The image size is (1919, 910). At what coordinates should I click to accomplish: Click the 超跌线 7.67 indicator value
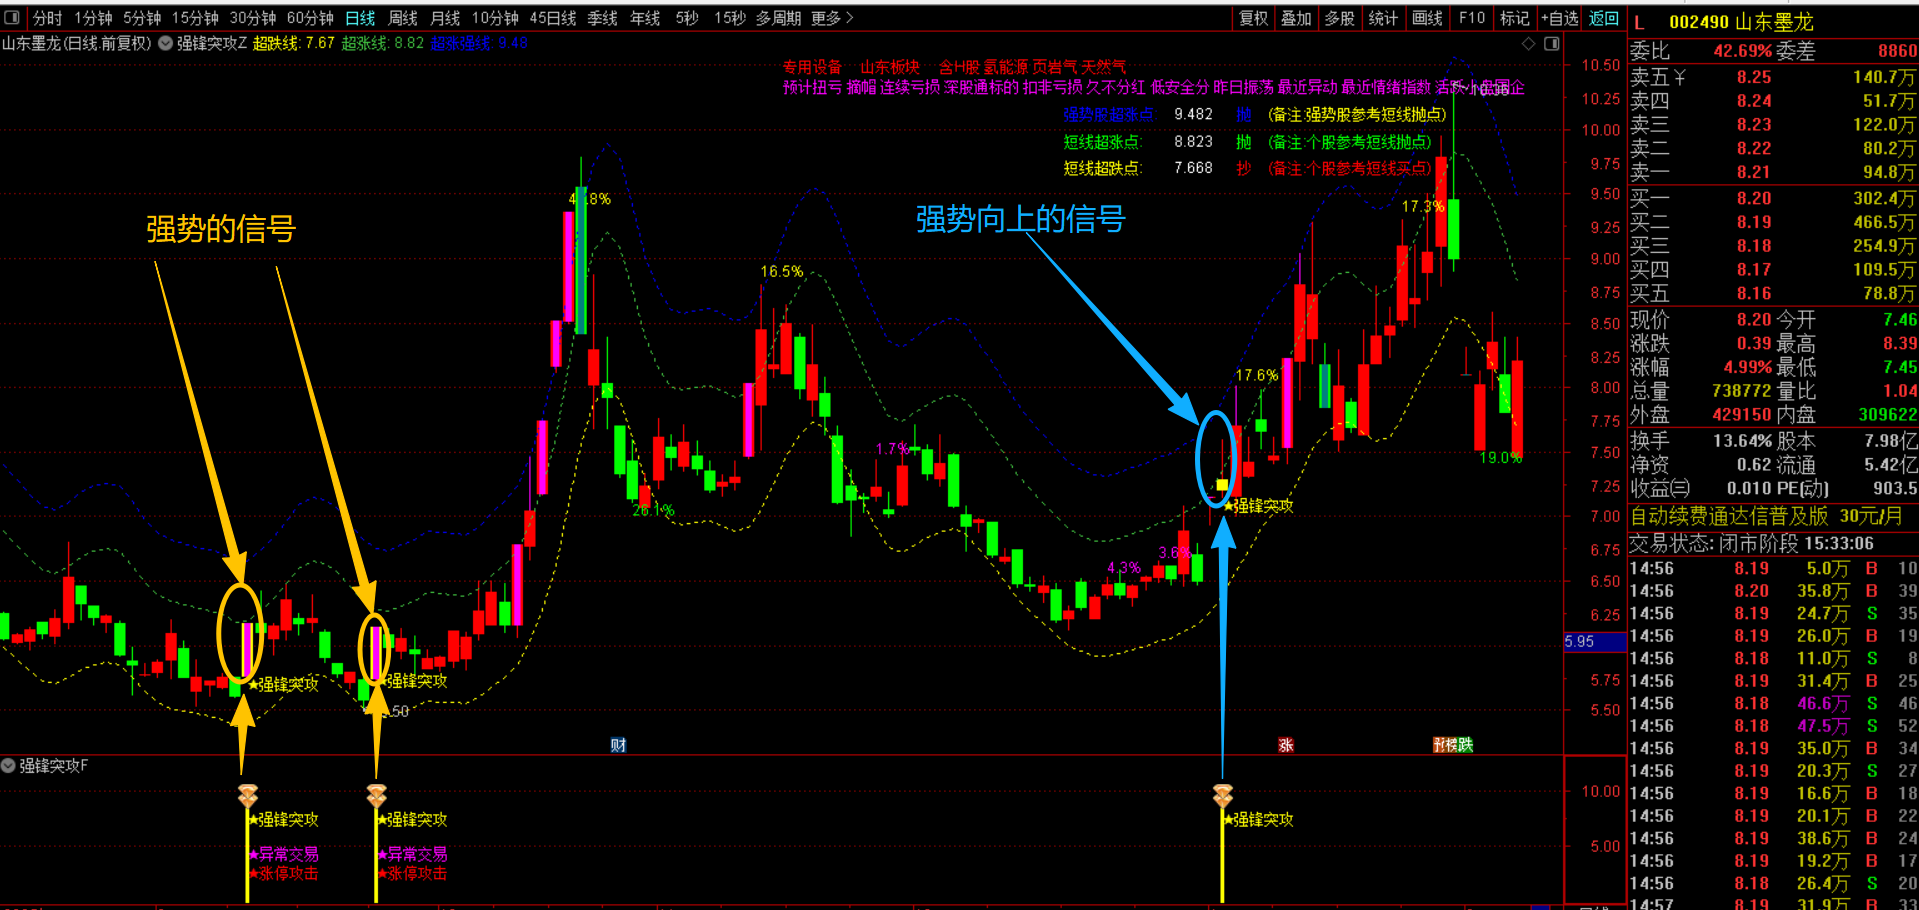click(x=294, y=43)
